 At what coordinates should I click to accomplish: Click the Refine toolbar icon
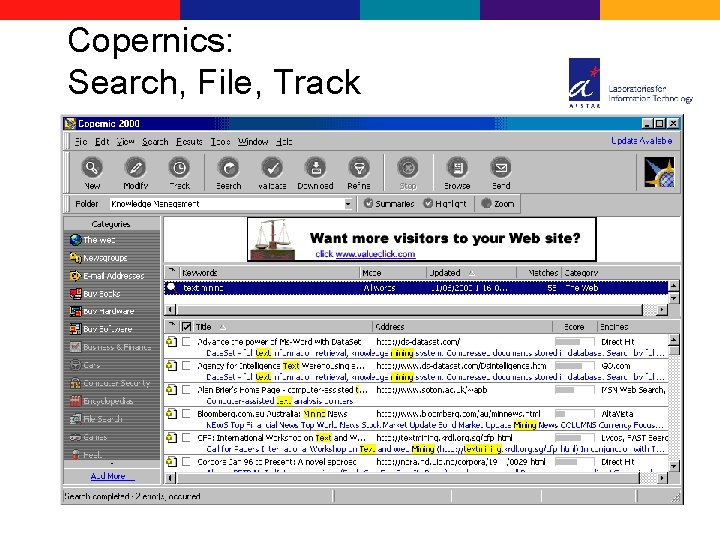point(359,168)
